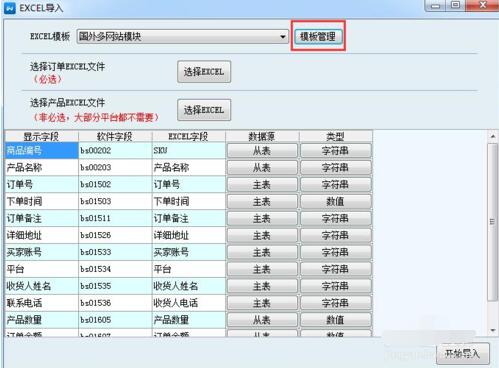
Task: Toggle 主表 data source in 订单号 row
Action: point(262,185)
